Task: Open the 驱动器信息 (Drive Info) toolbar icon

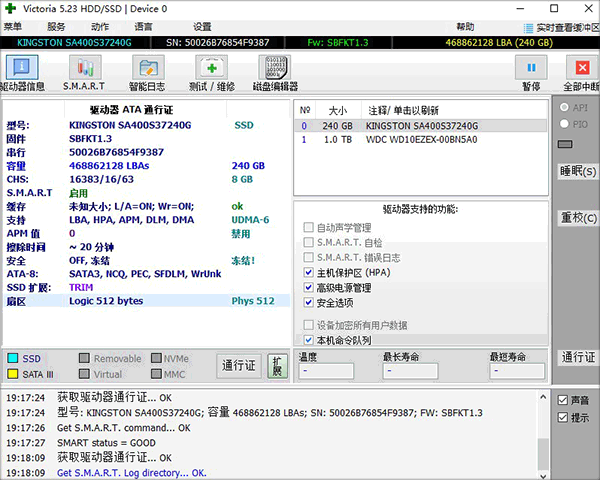Action: point(23,68)
